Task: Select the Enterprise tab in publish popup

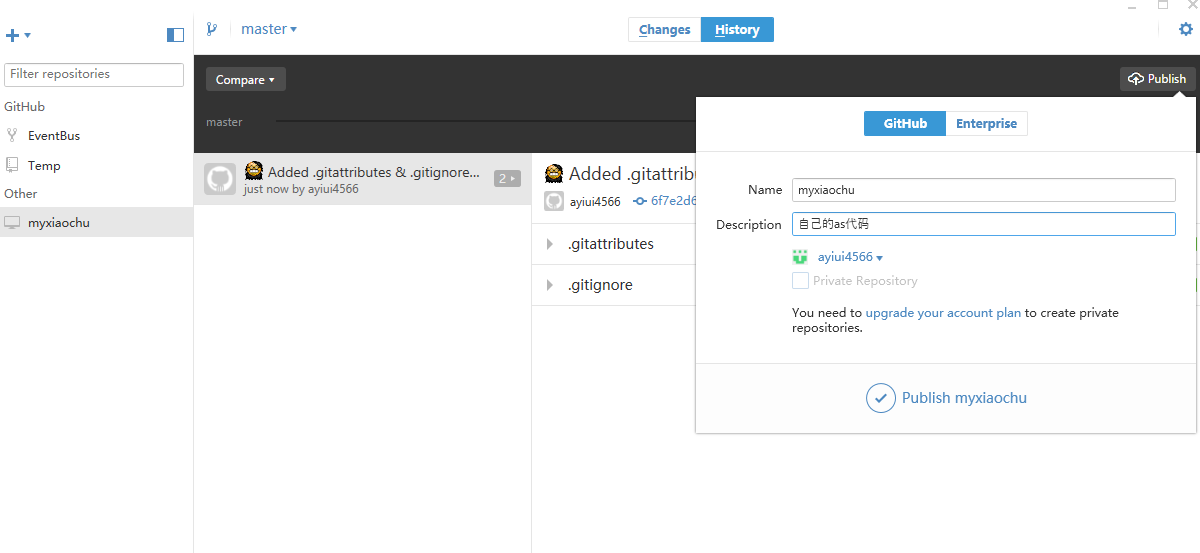Action: click(x=986, y=124)
